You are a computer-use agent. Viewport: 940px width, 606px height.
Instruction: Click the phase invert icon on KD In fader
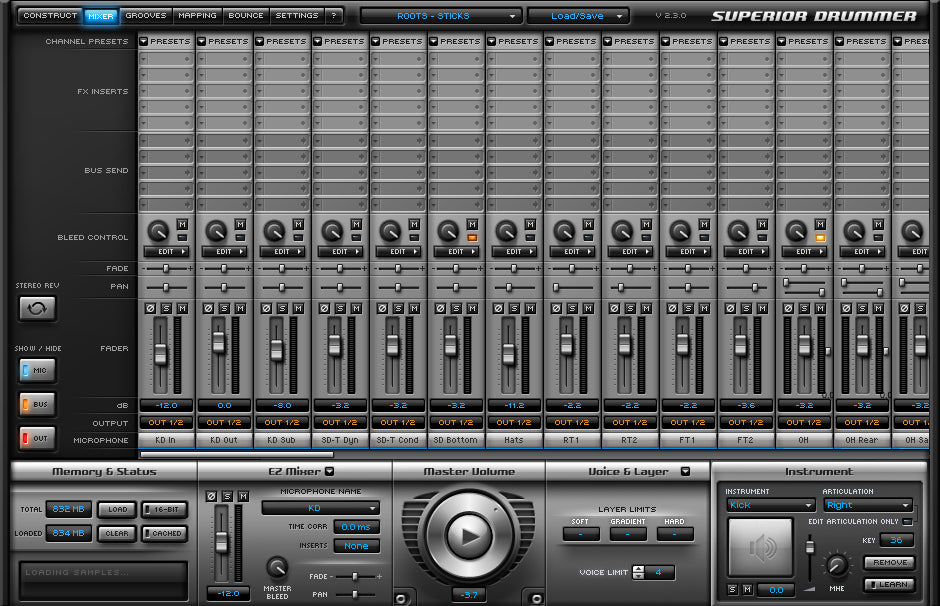coord(150,308)
